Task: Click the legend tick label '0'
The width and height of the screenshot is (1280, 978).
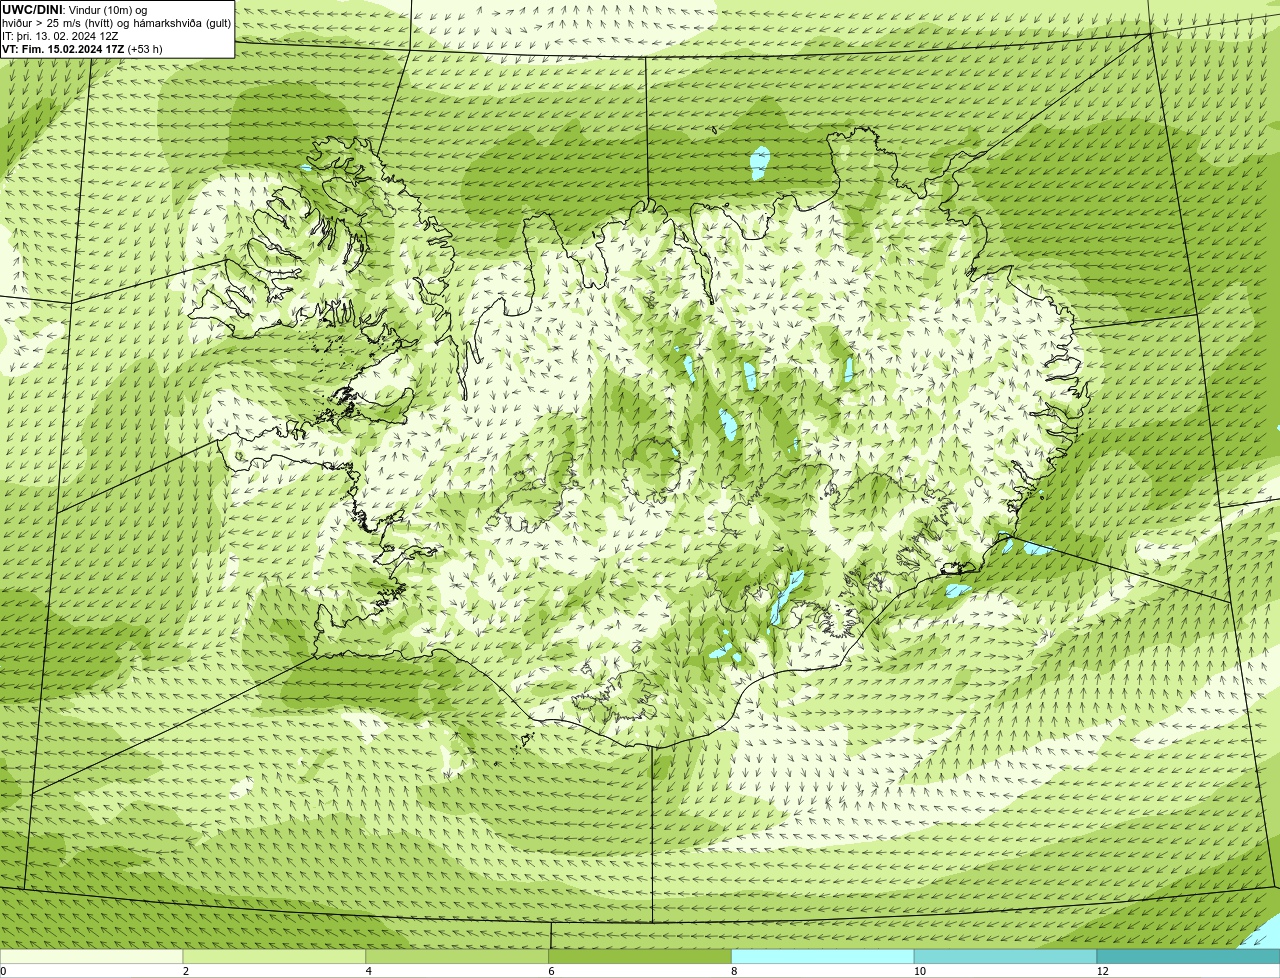Action: click(x=3, y=971)
